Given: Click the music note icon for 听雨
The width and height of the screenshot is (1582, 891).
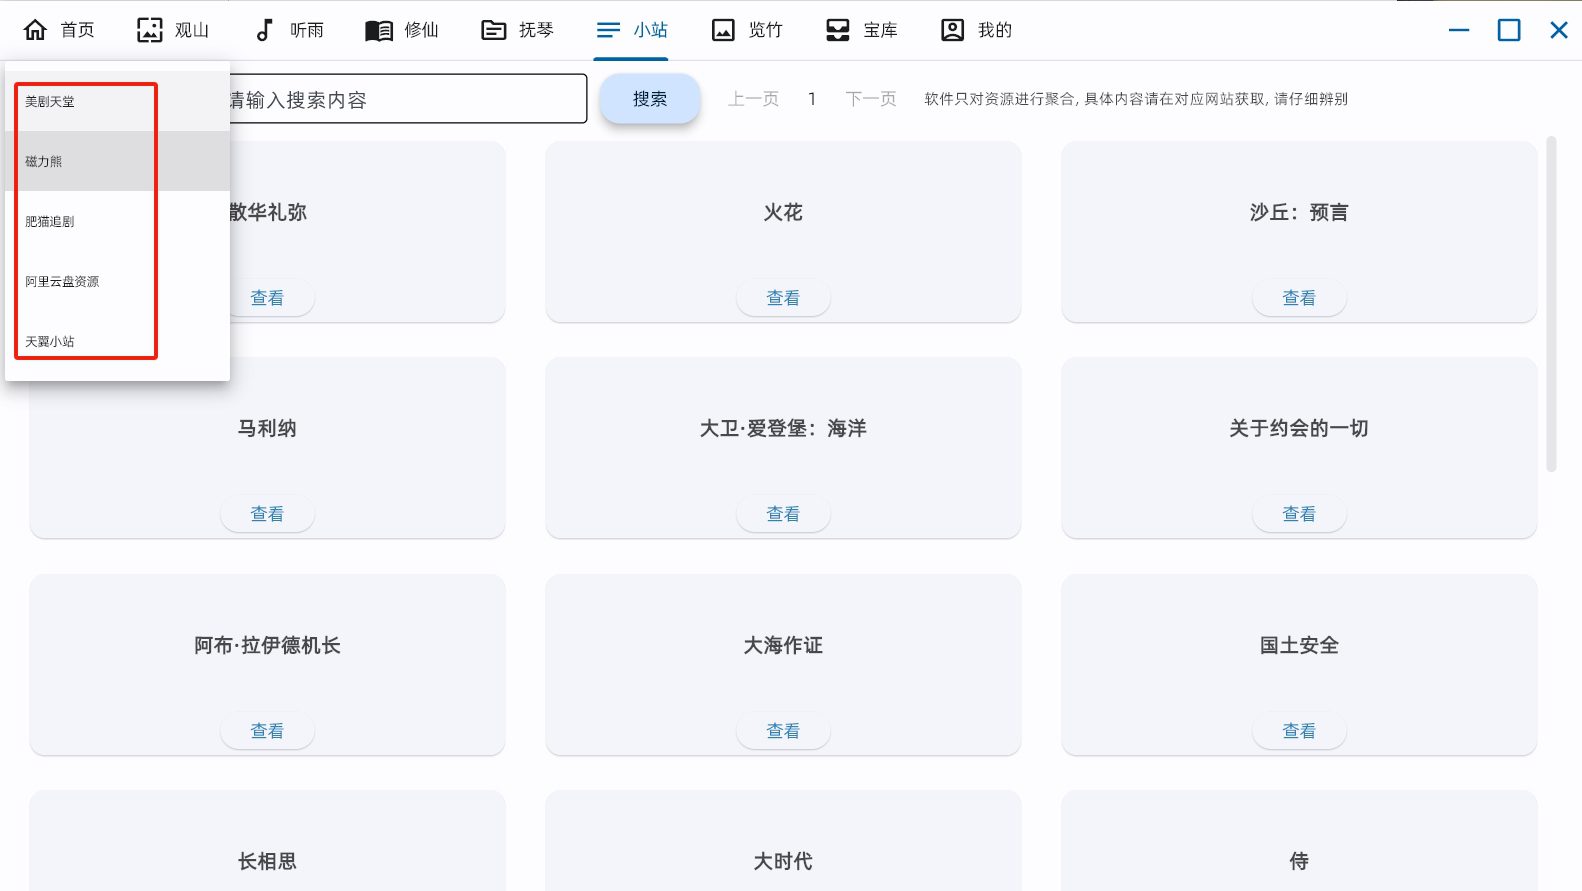Looking at the screenshot, I should [264, 30].
